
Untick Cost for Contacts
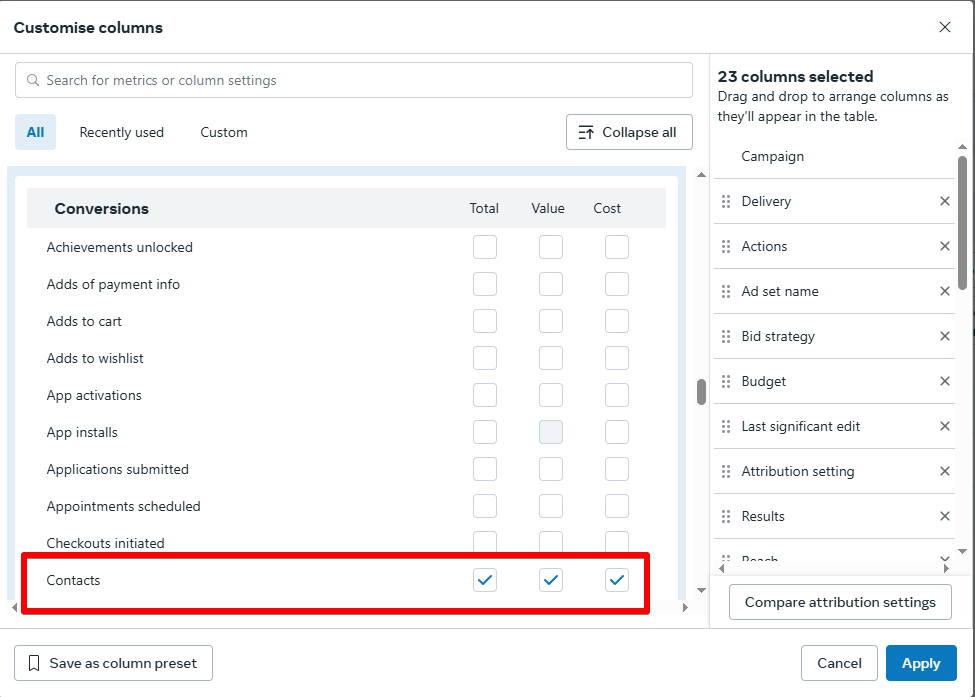click(617, 580)
